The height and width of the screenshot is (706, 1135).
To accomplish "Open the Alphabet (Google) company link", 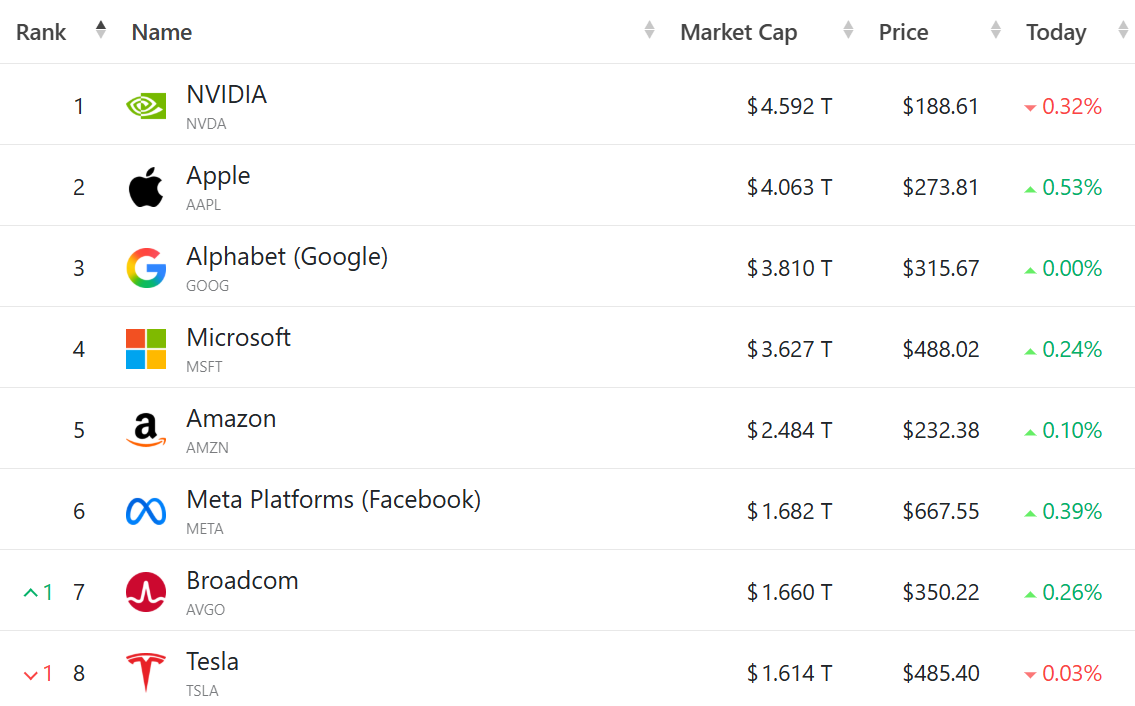I will click(x=287, y=256).
